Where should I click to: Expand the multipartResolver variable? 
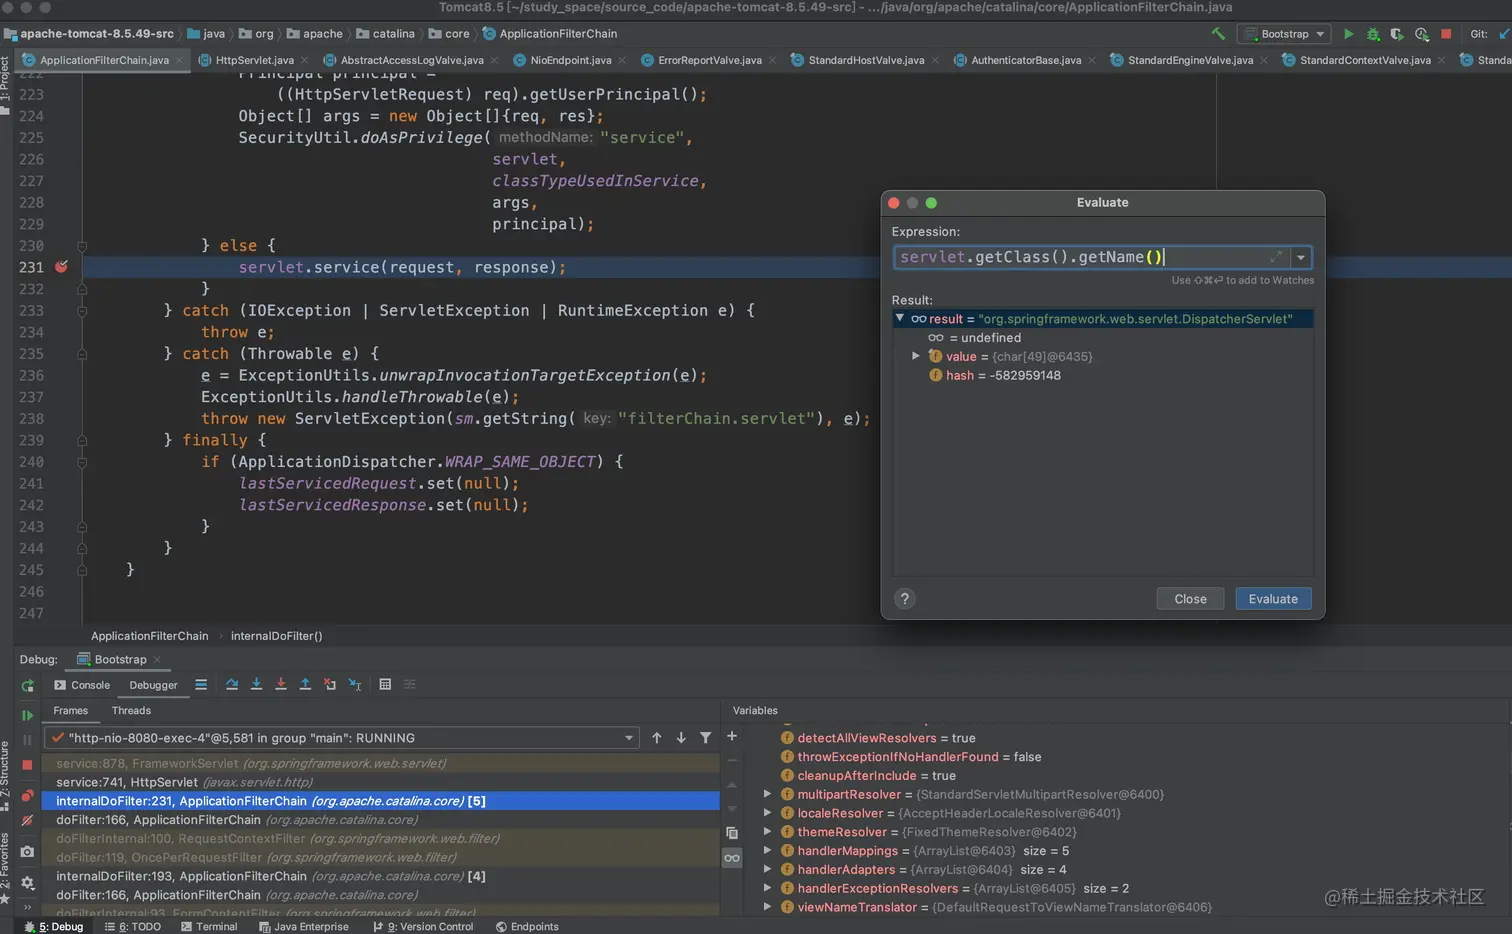coord(768,795)
